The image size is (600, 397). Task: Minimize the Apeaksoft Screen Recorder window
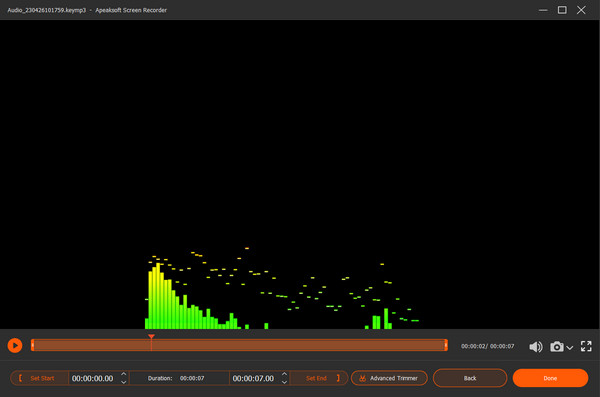coord(543,10)
